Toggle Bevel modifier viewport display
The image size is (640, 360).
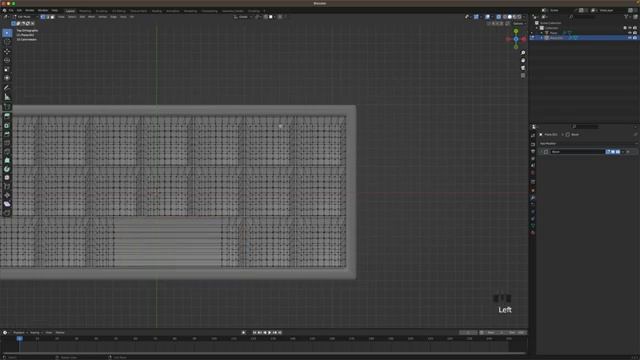tap(613, 152)
